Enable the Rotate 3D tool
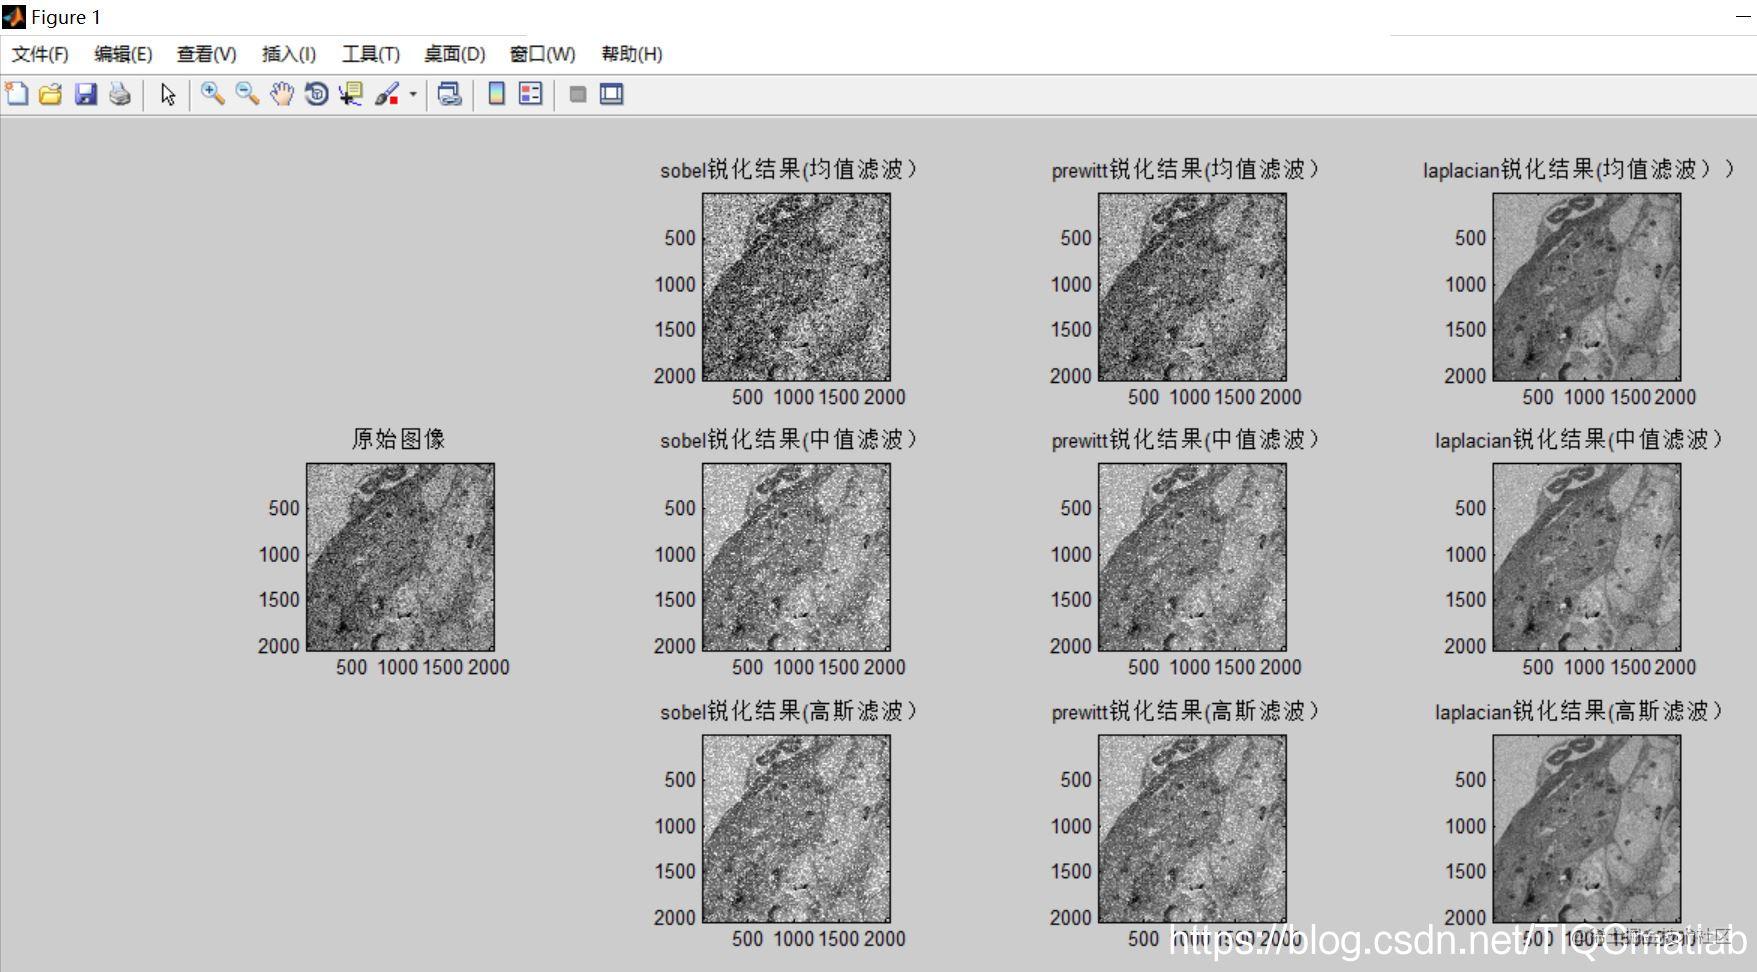 [x=316, y=94]
